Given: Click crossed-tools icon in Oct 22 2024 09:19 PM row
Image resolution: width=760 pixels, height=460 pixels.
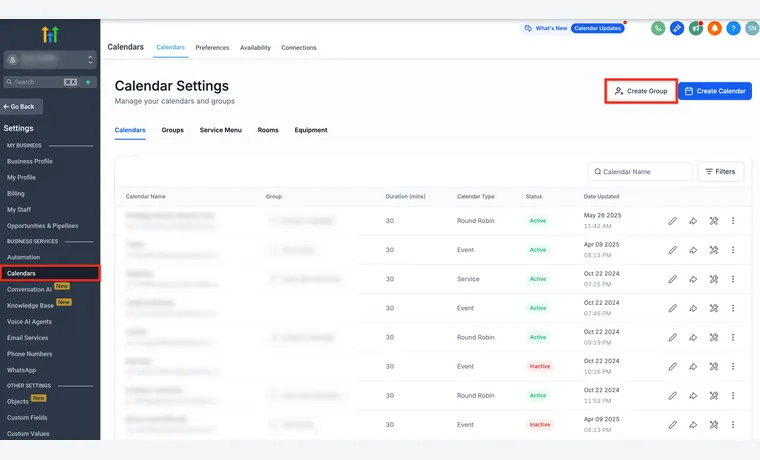Looking at the screenshot, I should click(713, 337).
